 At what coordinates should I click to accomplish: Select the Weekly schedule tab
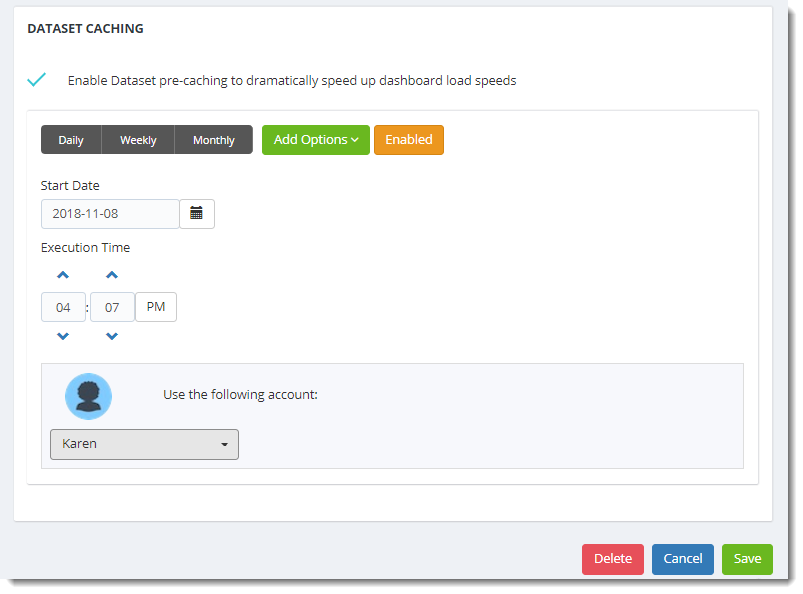tap(138, 140)
